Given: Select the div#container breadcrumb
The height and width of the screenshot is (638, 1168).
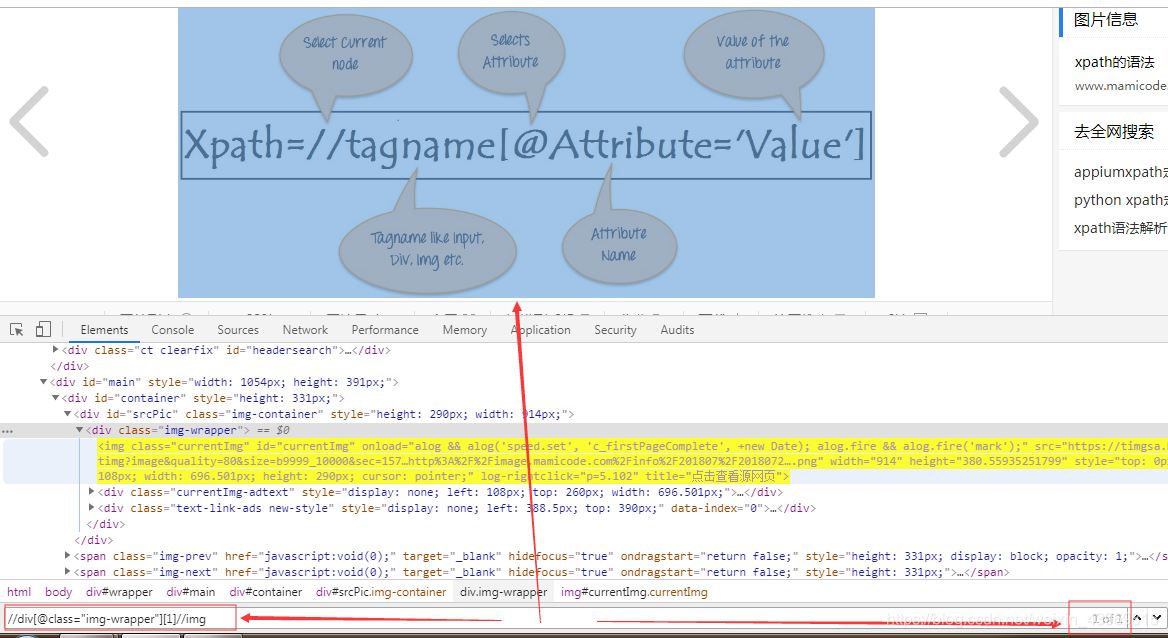Looking at the screenshot, I should (266, 592).
